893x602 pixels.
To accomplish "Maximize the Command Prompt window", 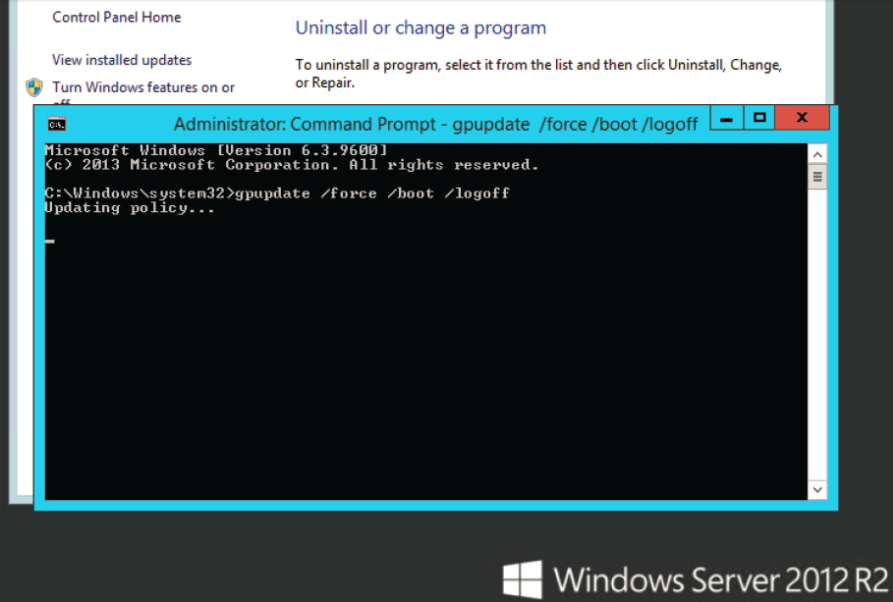I will [759, 118].
